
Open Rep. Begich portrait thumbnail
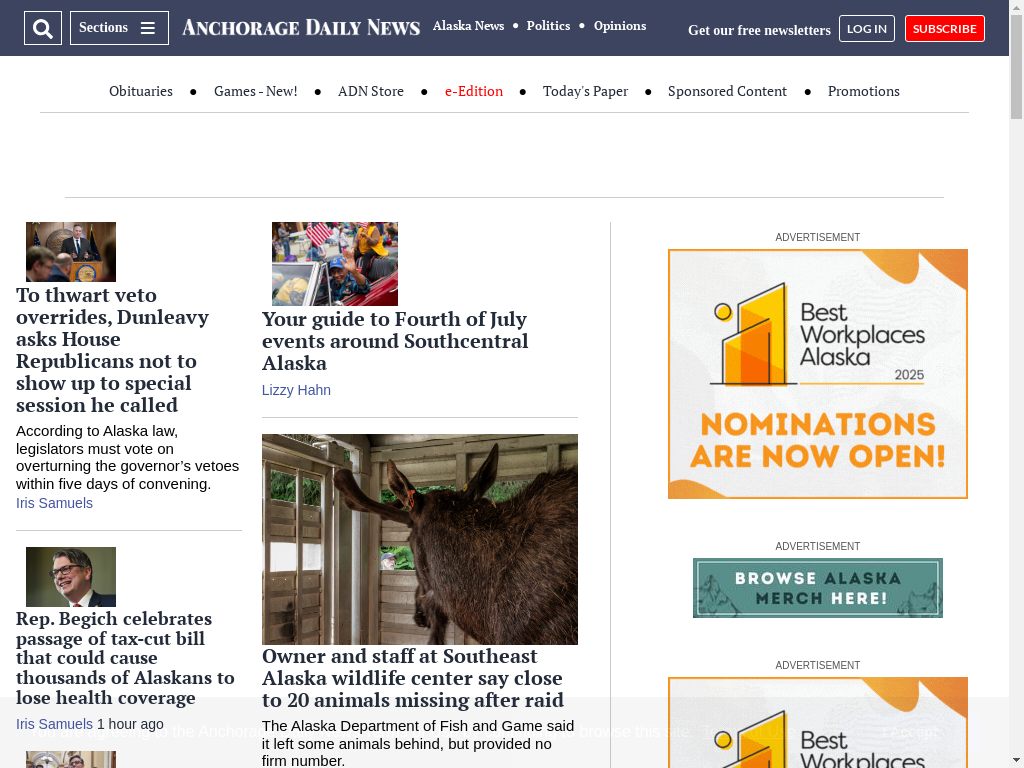point(71,577)
